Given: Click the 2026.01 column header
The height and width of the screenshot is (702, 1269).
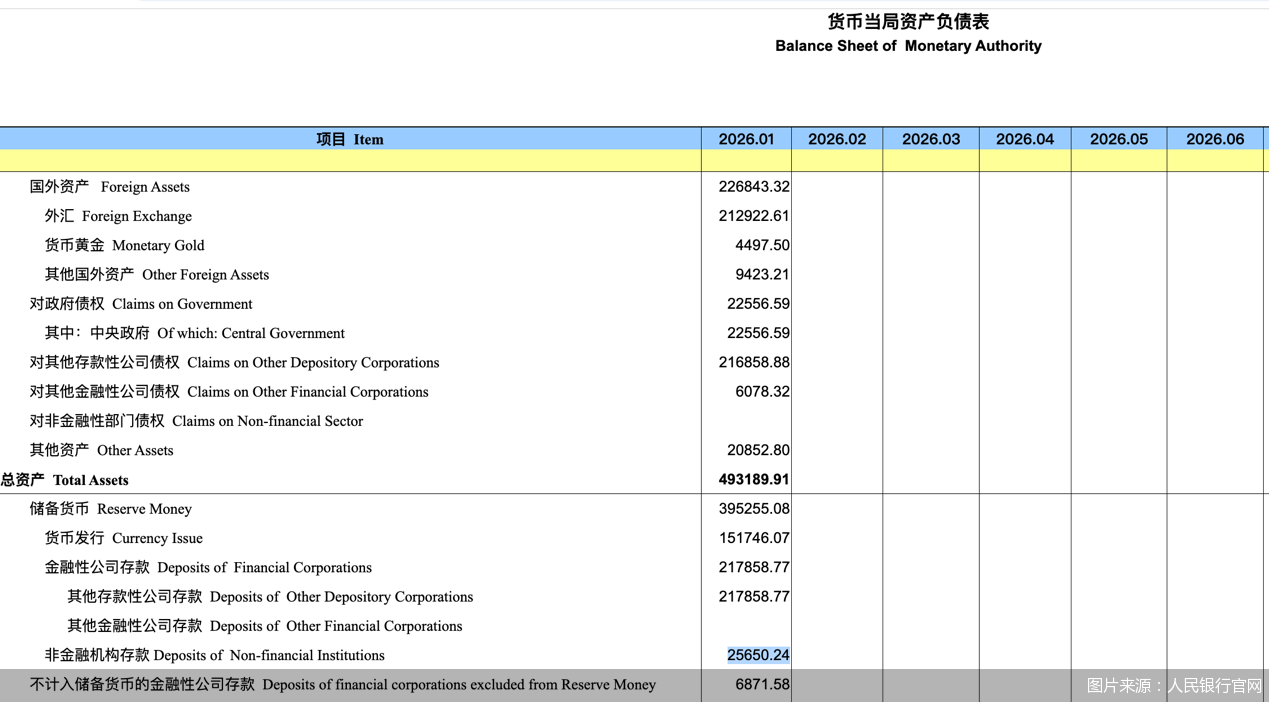Looking at the screenshot, I should [x=746, y=139].
